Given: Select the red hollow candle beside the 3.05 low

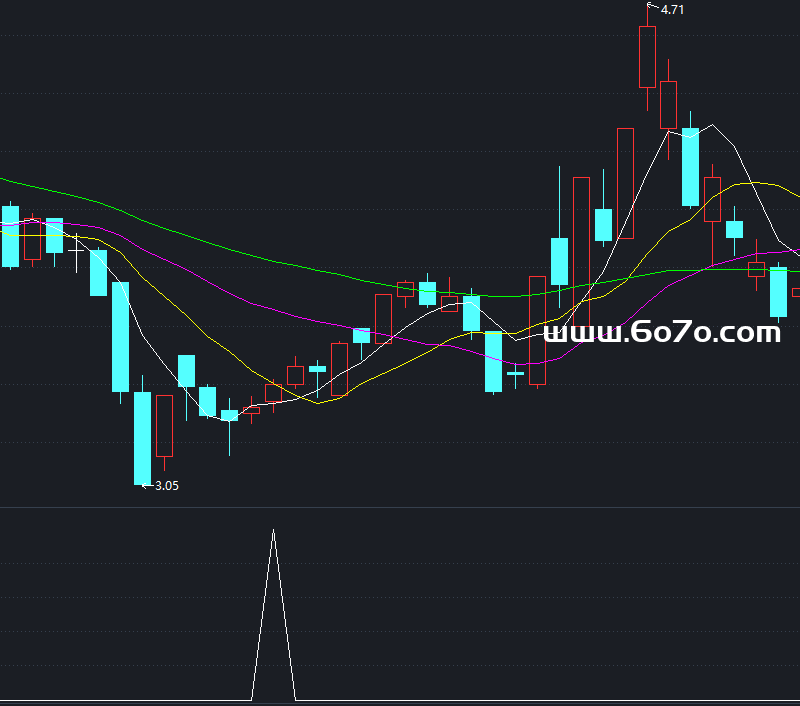Looking at the screenshot, I should 164,425.
